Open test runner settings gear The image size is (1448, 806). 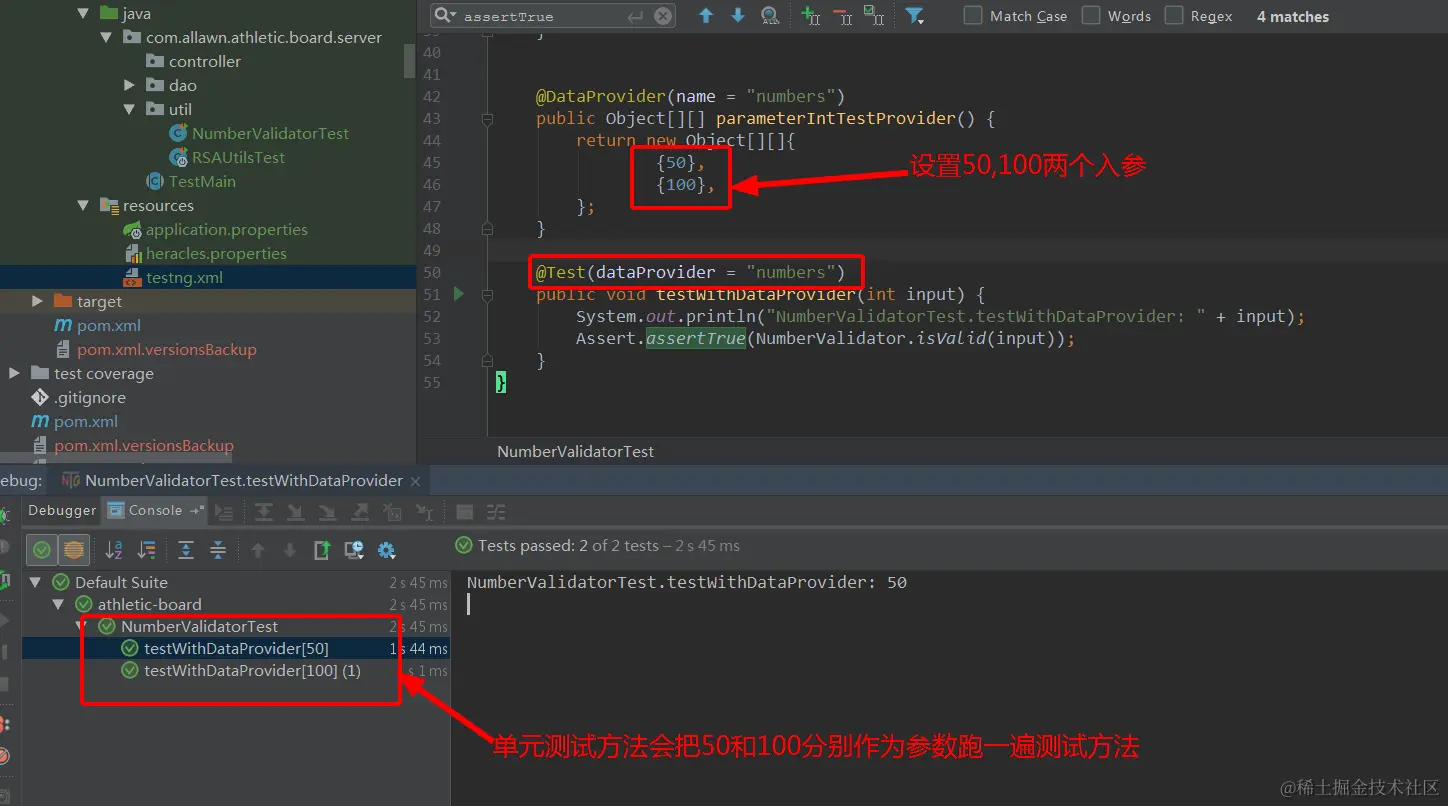387,550
